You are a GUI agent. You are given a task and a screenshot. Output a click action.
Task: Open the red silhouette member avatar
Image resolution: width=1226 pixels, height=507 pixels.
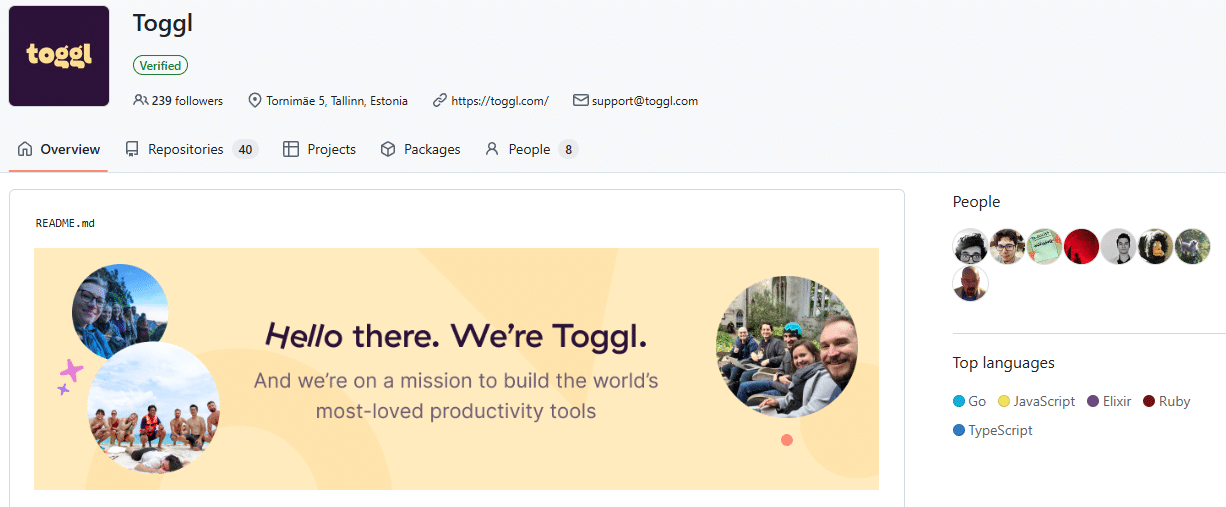[x=1081, y=246]
